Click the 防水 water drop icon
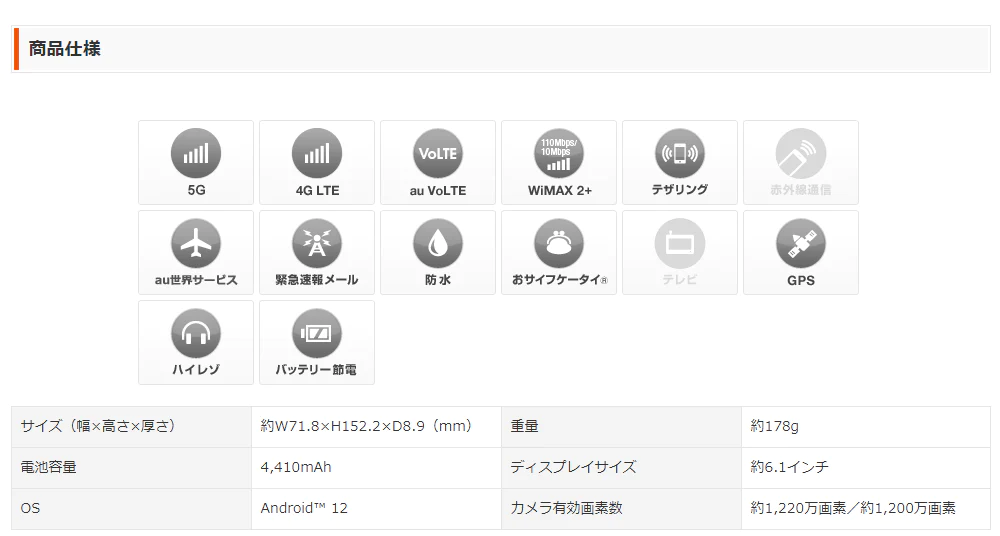This screenshot has height=536, width=1000. pyautogui.click(x=438, y=244)
